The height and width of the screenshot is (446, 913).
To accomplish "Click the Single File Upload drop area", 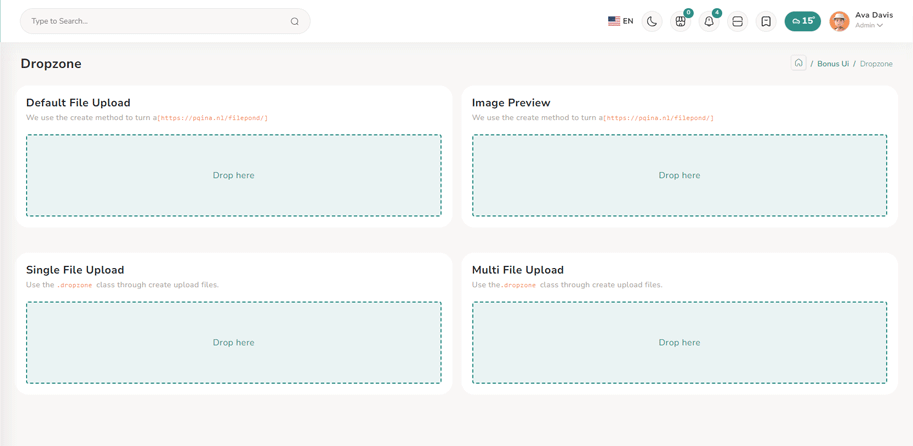I will (x=233, y=342).
